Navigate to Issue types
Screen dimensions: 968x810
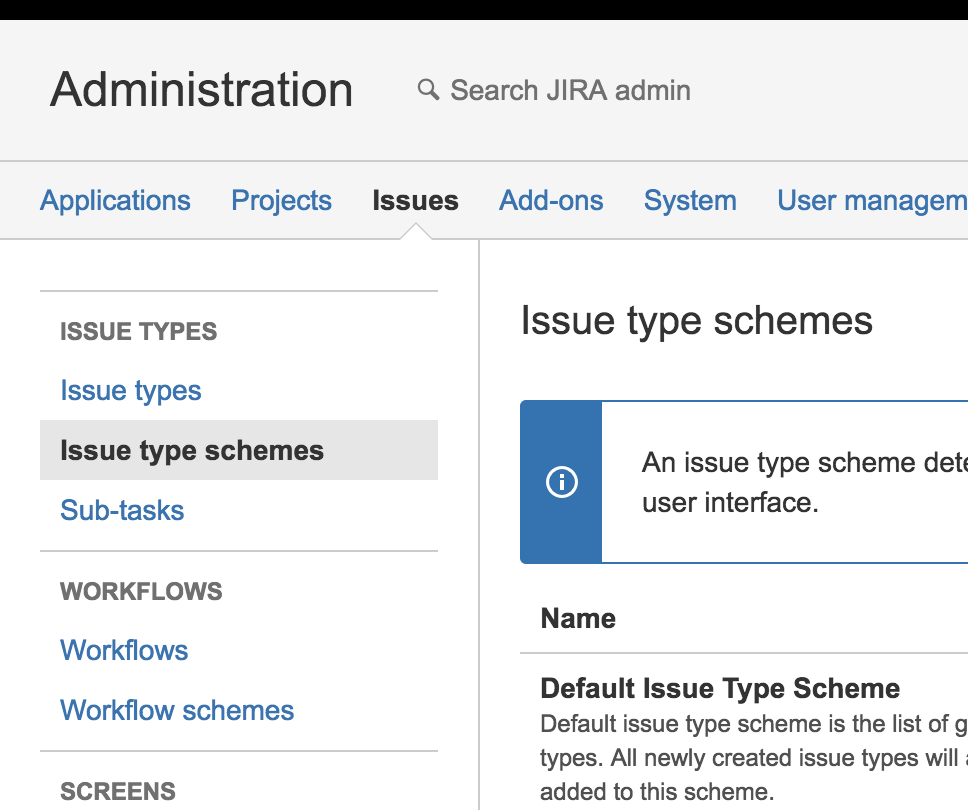pyautogui.click(x=130, y=390)
